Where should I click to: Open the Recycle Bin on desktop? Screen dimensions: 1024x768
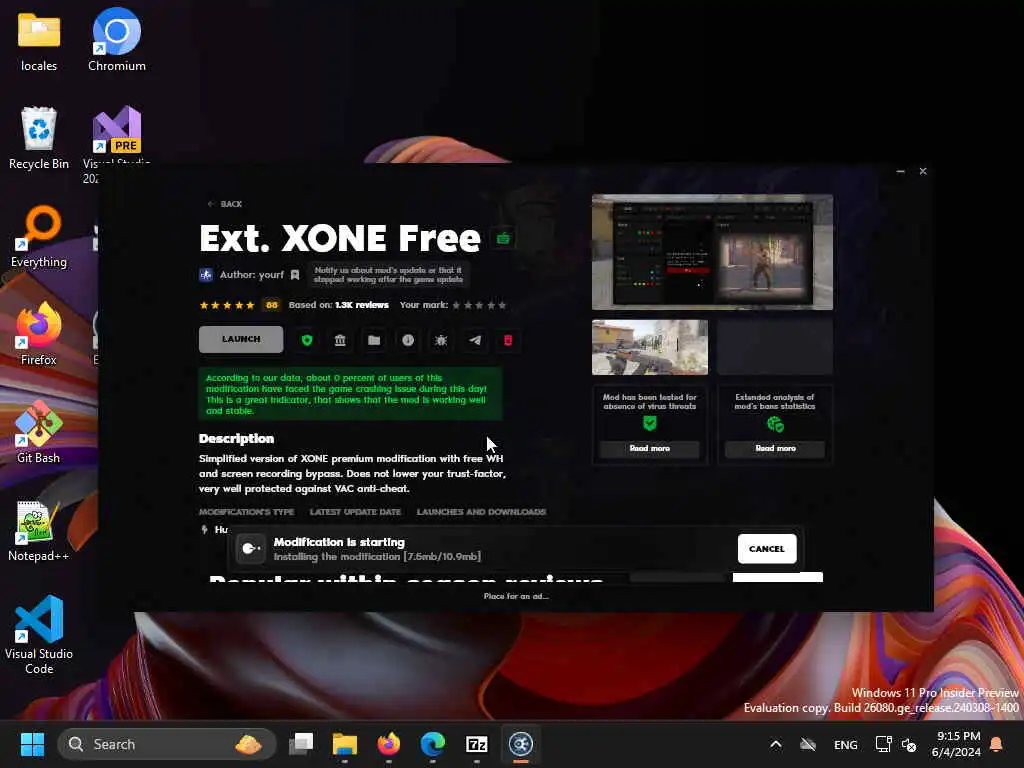coord(39,138)
